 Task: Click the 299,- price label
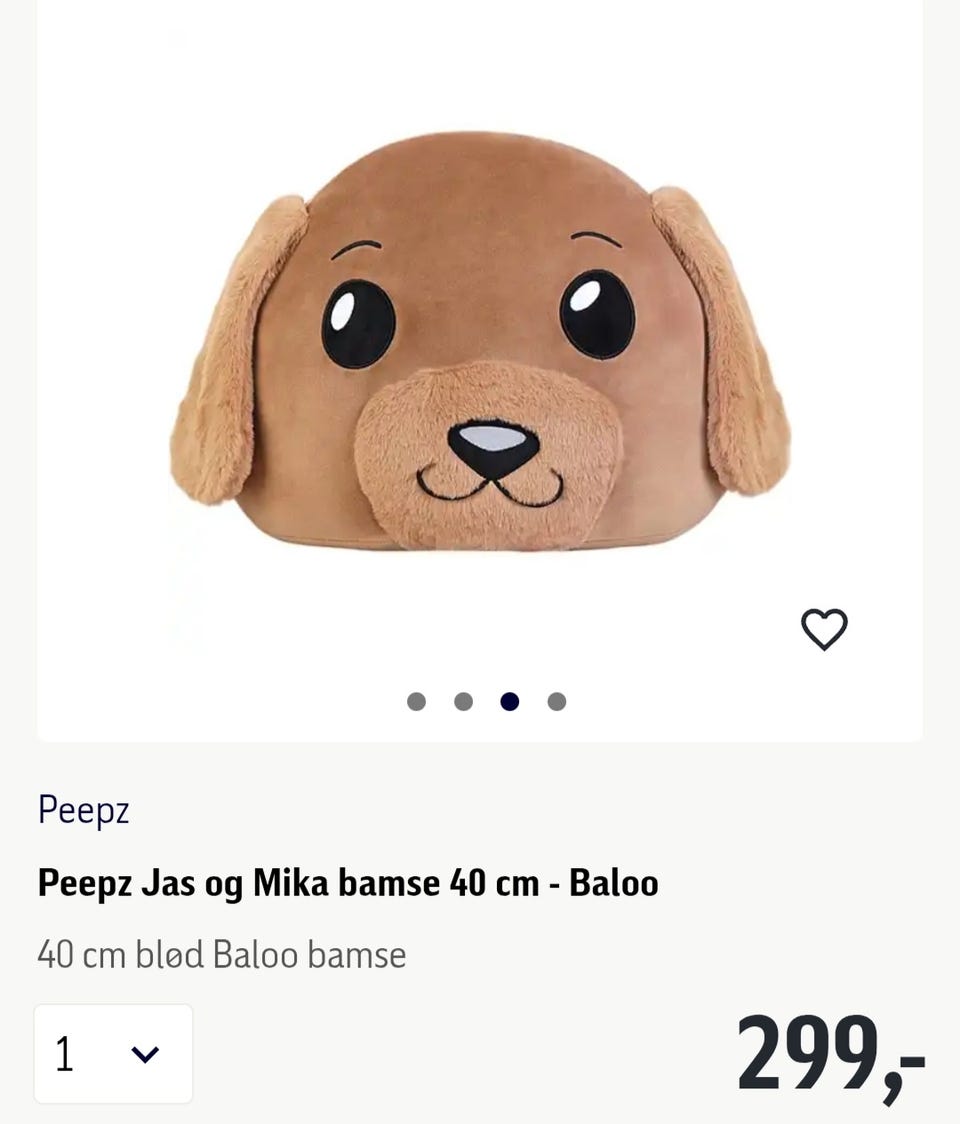[x=830, y=1055]
